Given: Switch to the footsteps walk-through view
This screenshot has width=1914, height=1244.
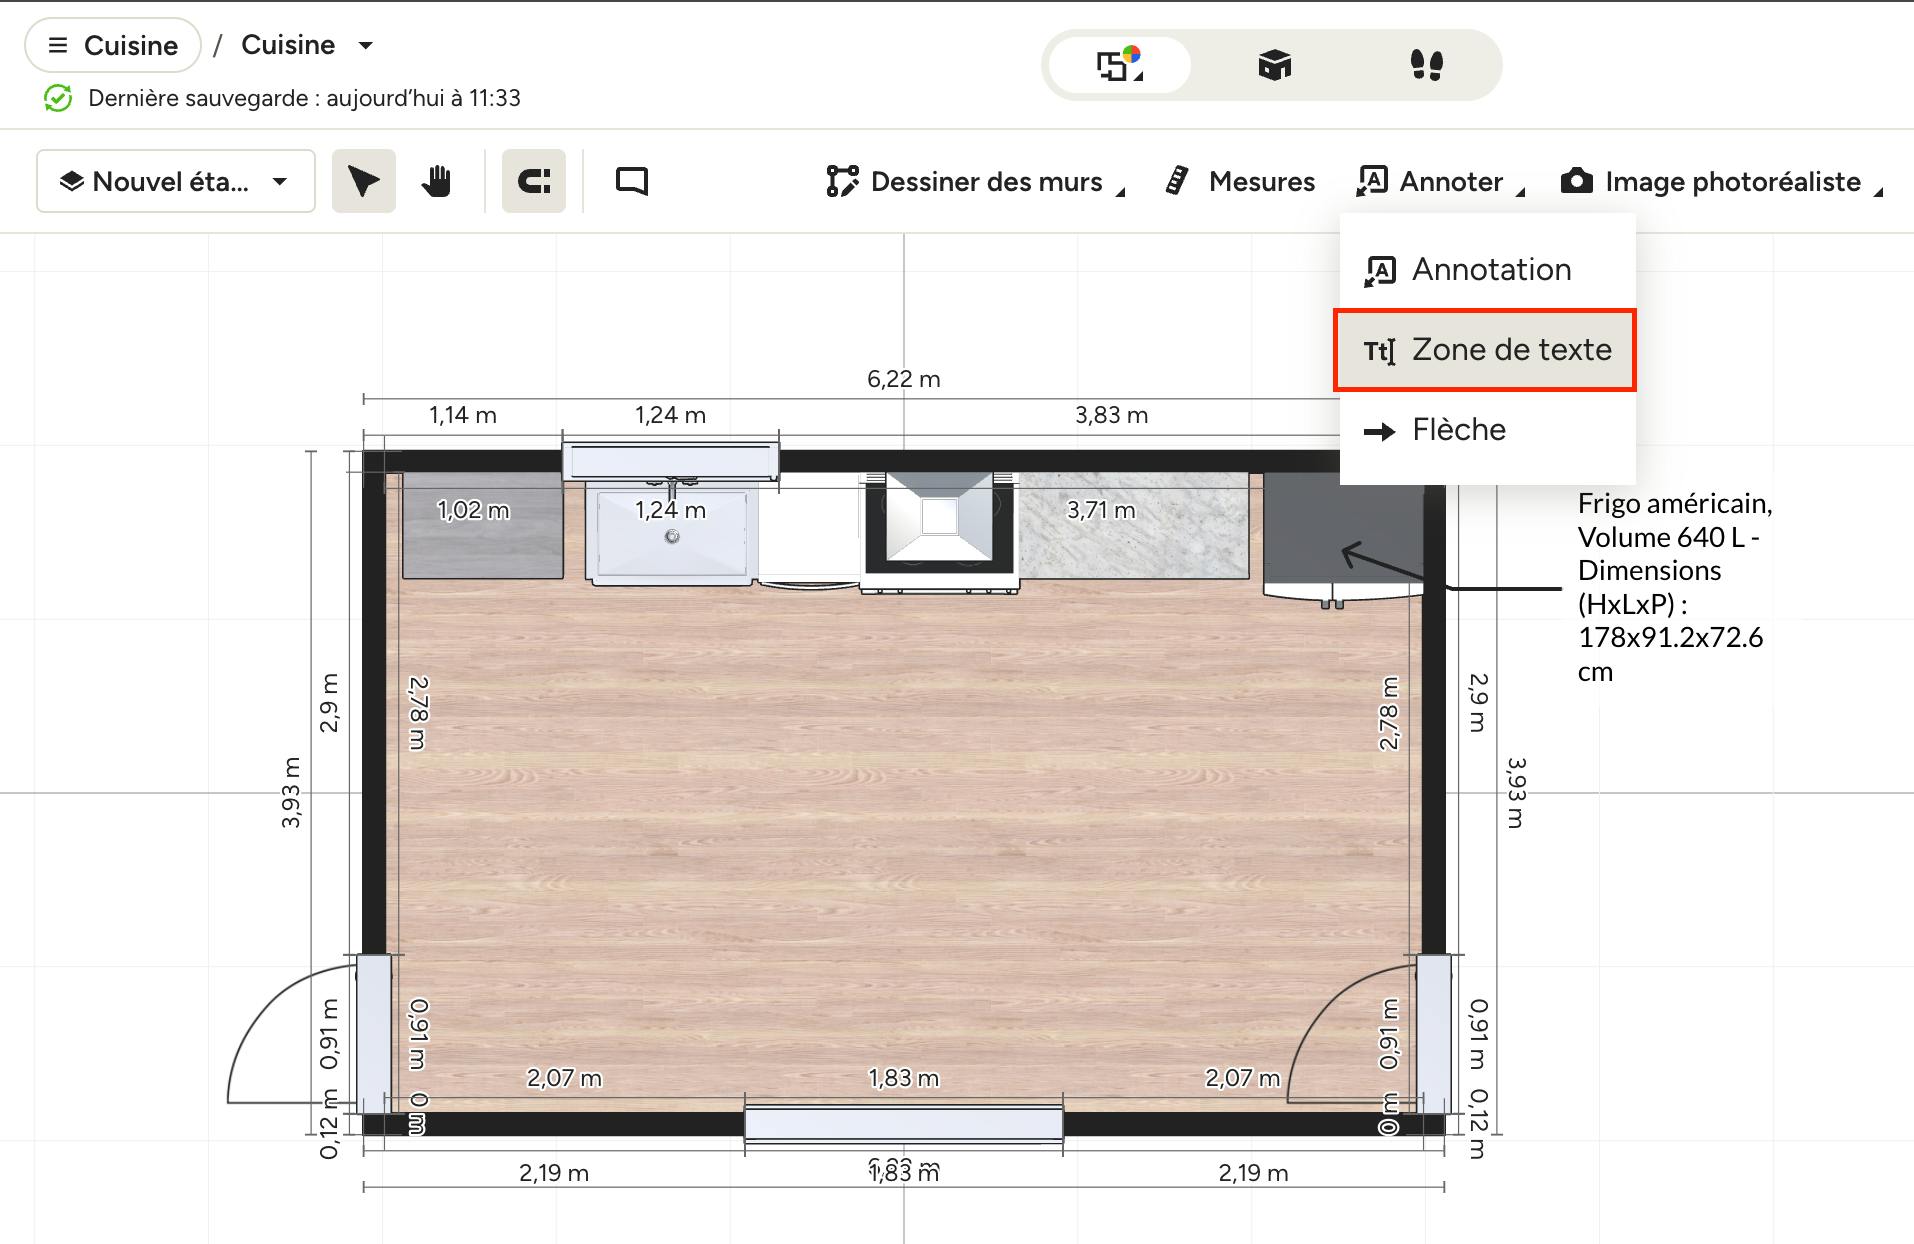Looking at the screenshot, I should [1426, 65].
